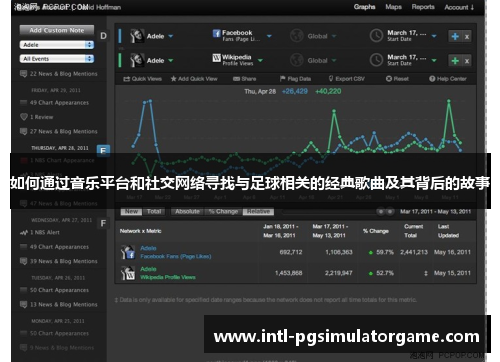Image resolution: width=500 pixels, height=362 pixels.
Task: Open the Help Center
Action: point(448,79)
